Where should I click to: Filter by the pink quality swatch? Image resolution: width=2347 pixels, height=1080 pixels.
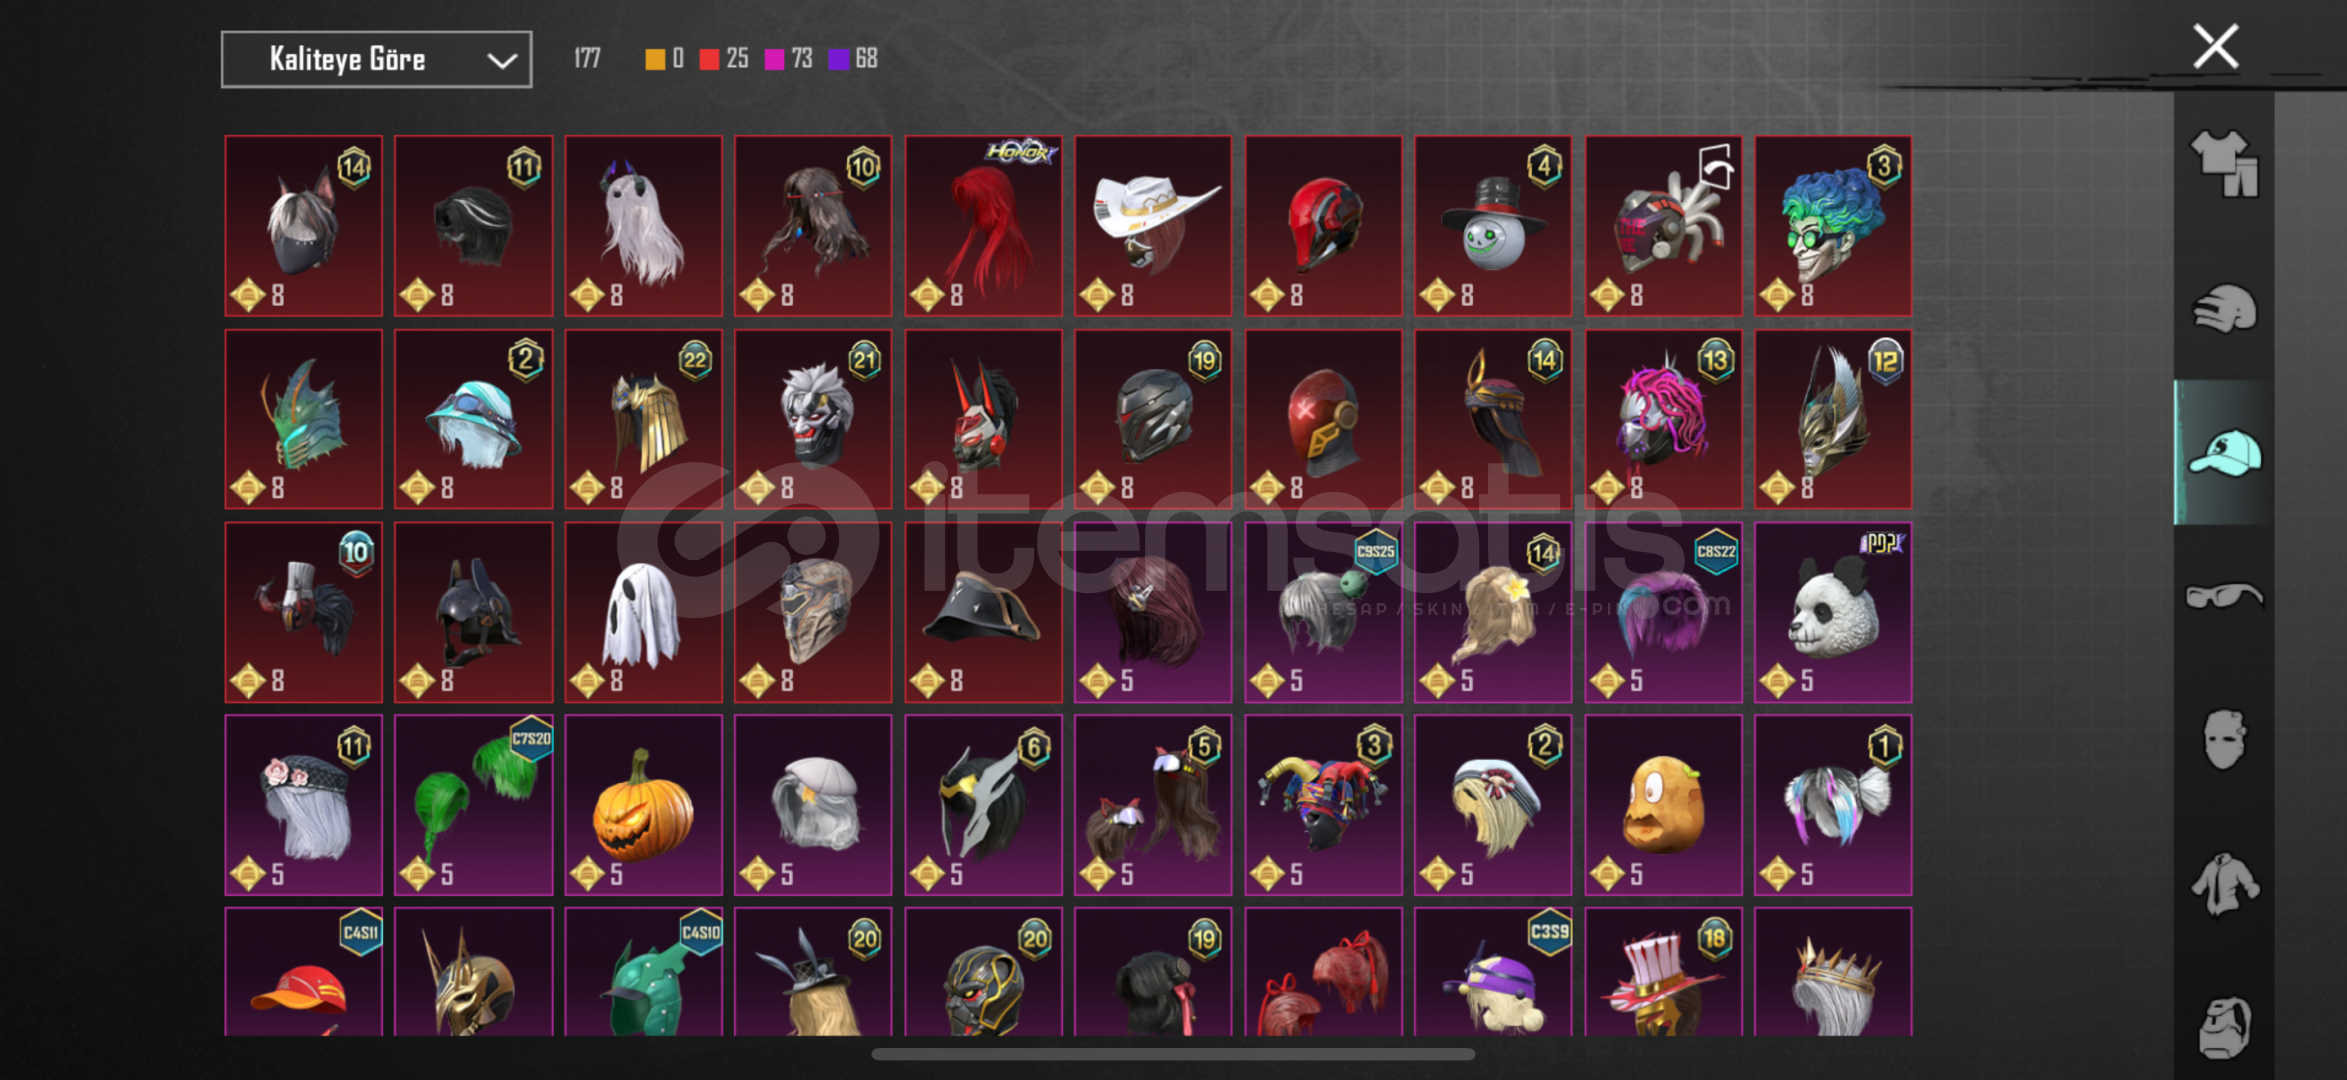[x=774, y=60]
